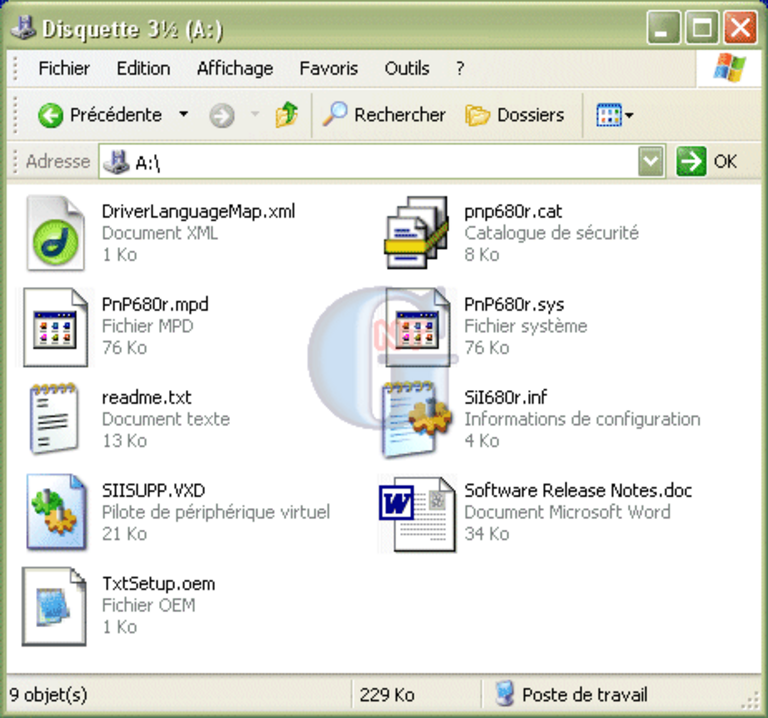Expand the address bar dropdown

[651, 161]
